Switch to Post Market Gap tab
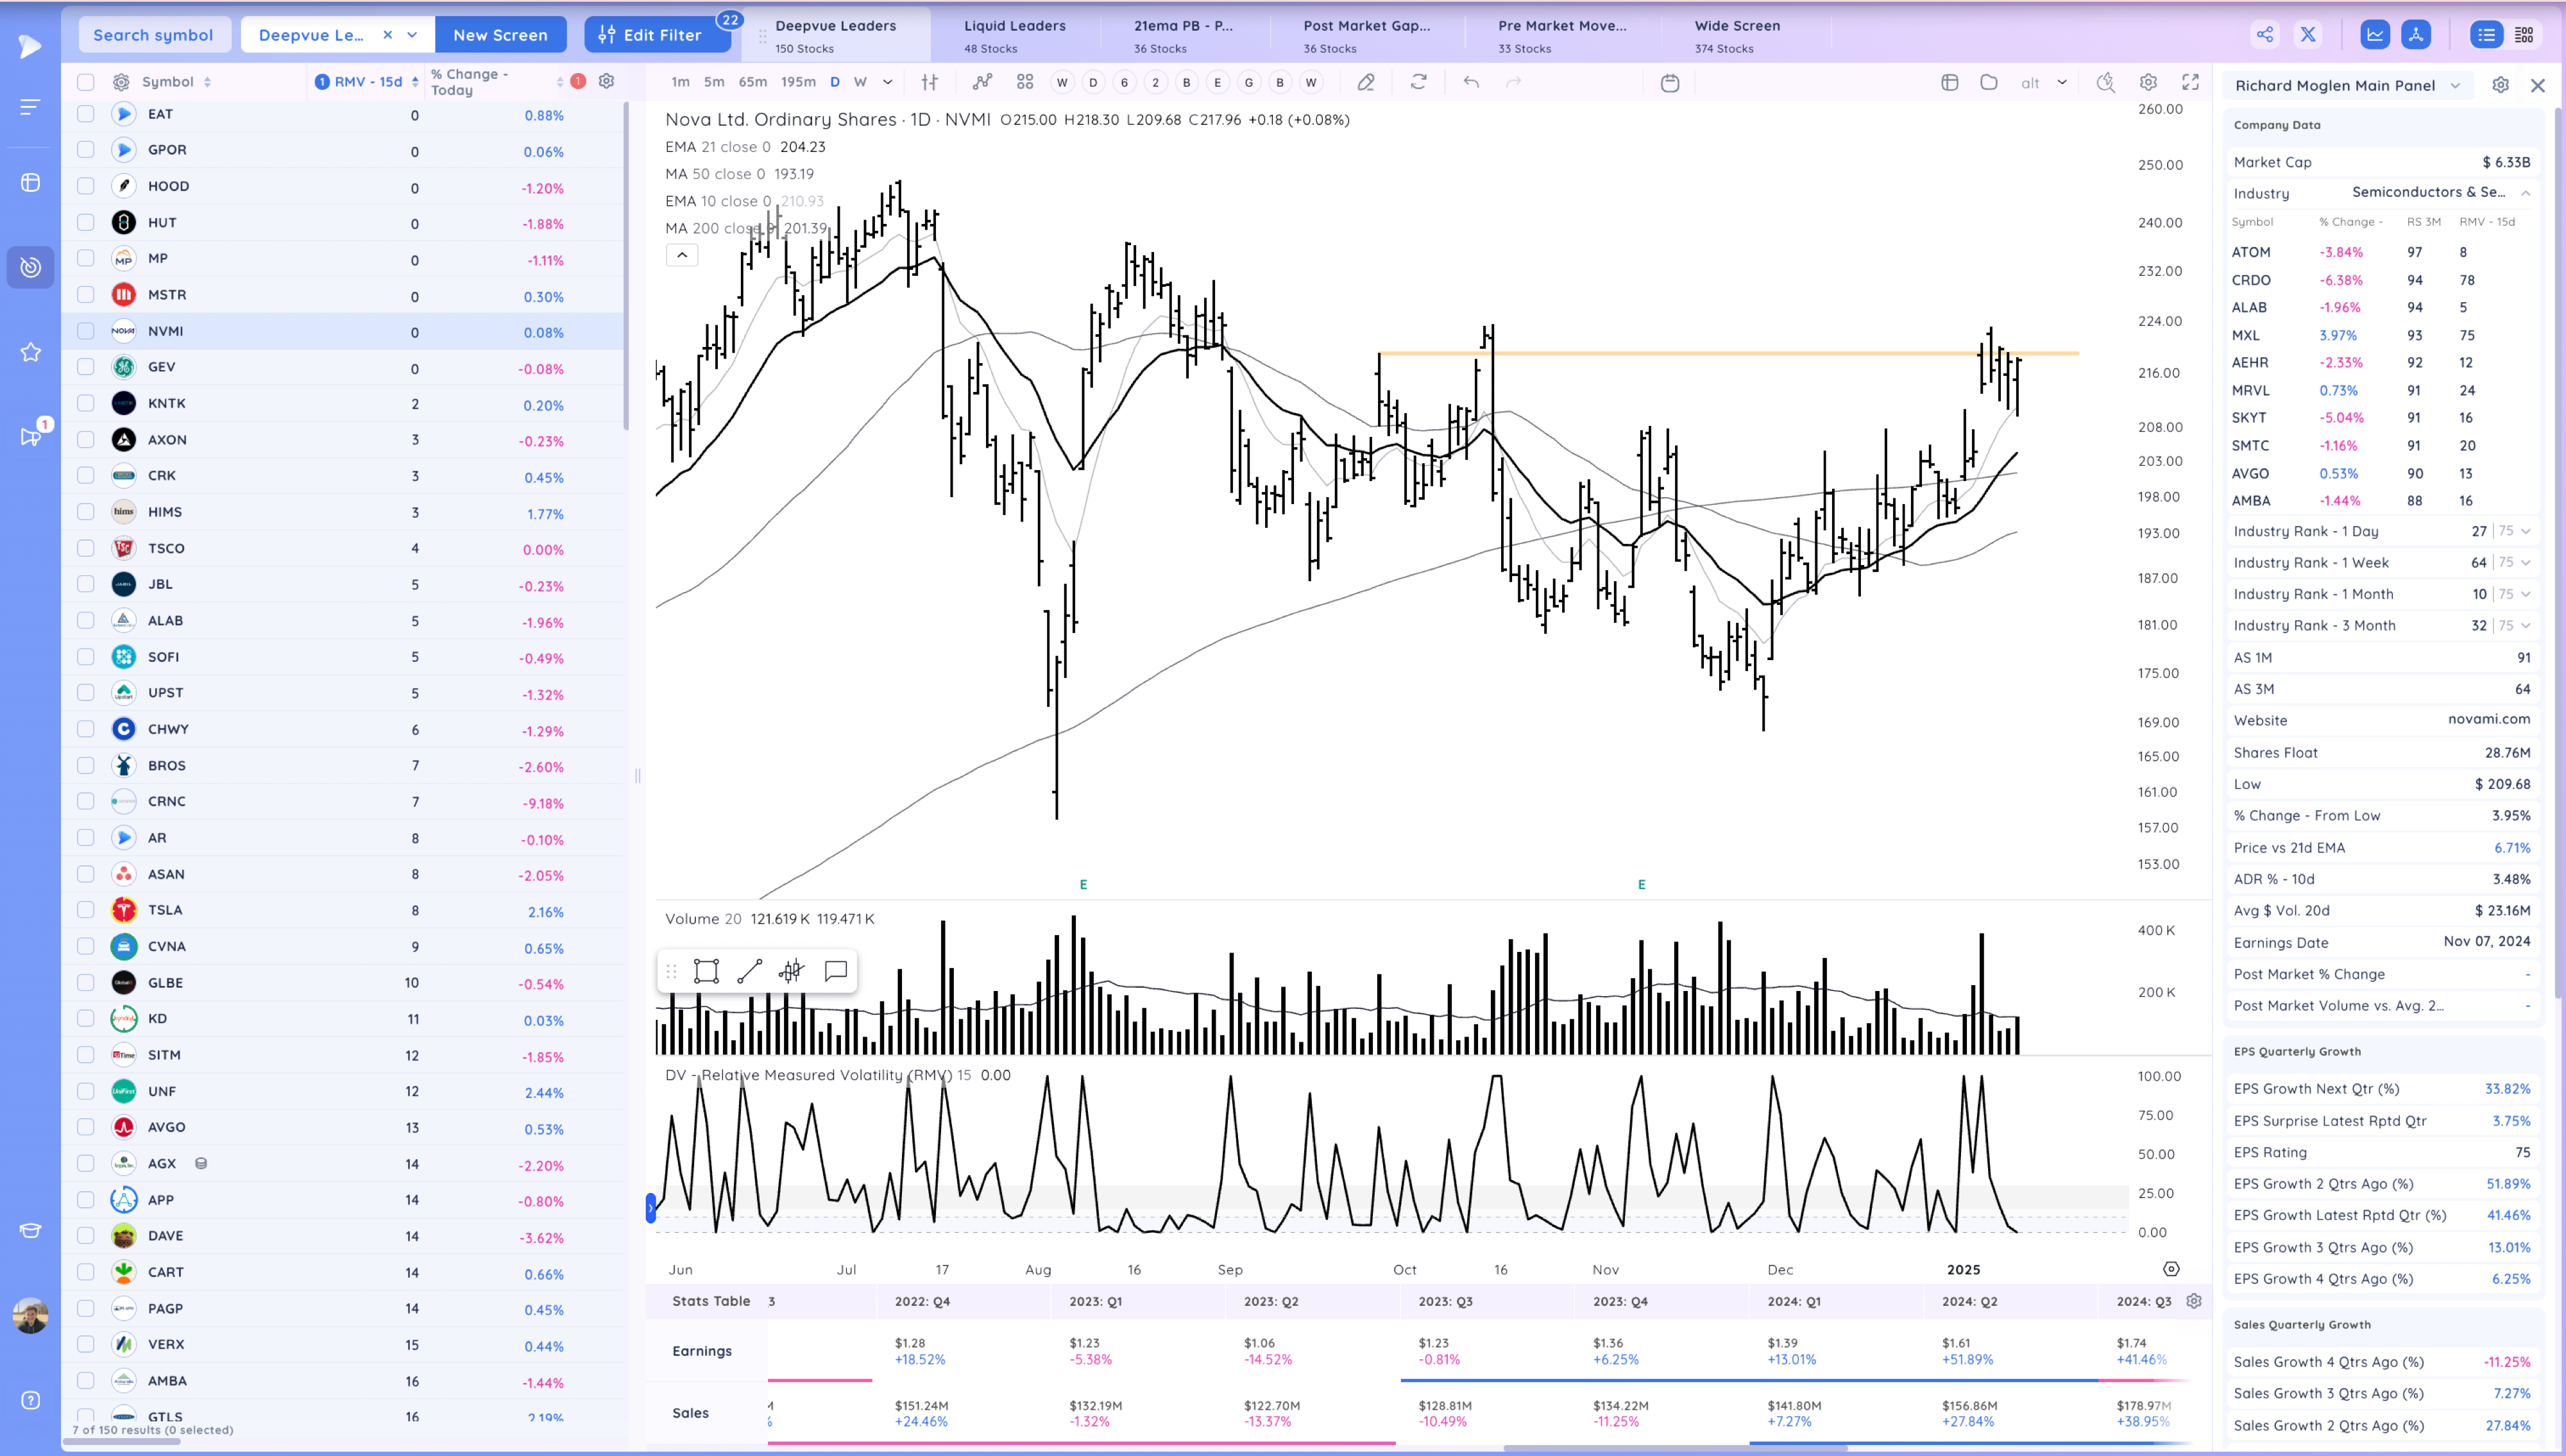Screen dimensions: 2566x1456 pos(1367,36)
